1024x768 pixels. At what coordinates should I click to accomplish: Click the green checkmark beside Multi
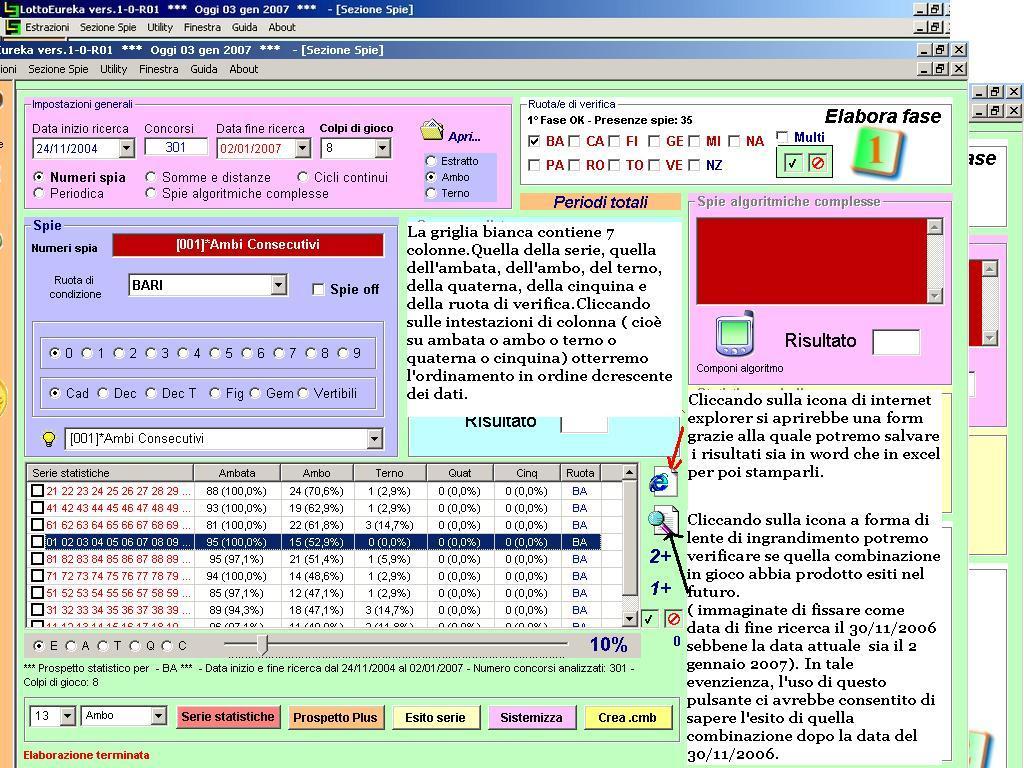click(792, 163)
